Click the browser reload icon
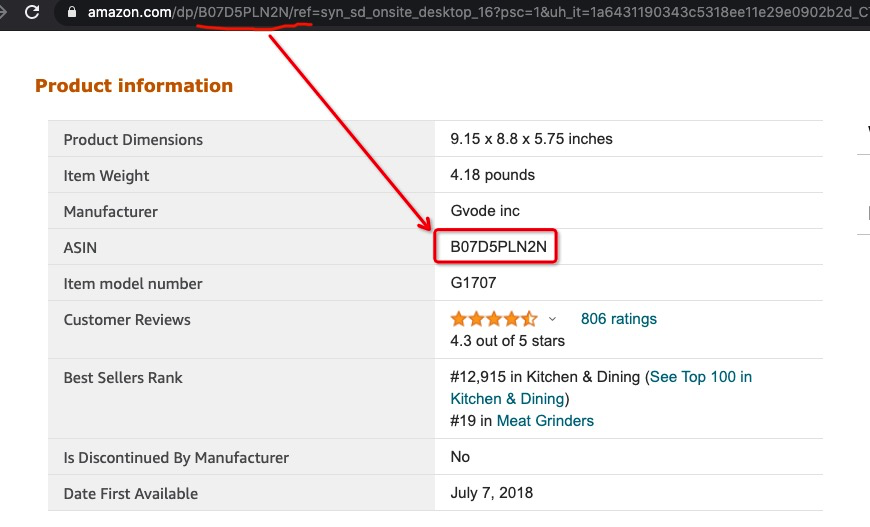The height and width of the screenshot is (527, 870). pos(32,13)
